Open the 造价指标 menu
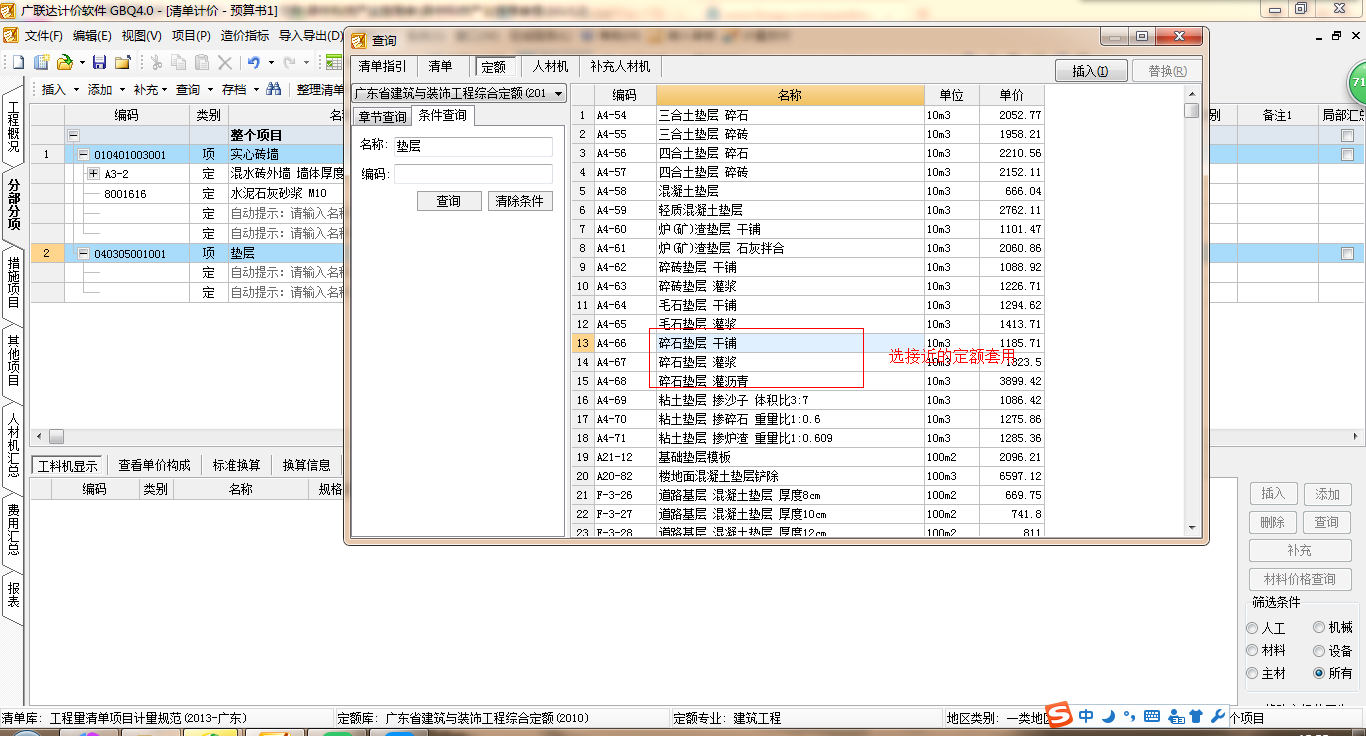This screenshot has width=1366, height=736. (245, 36)
